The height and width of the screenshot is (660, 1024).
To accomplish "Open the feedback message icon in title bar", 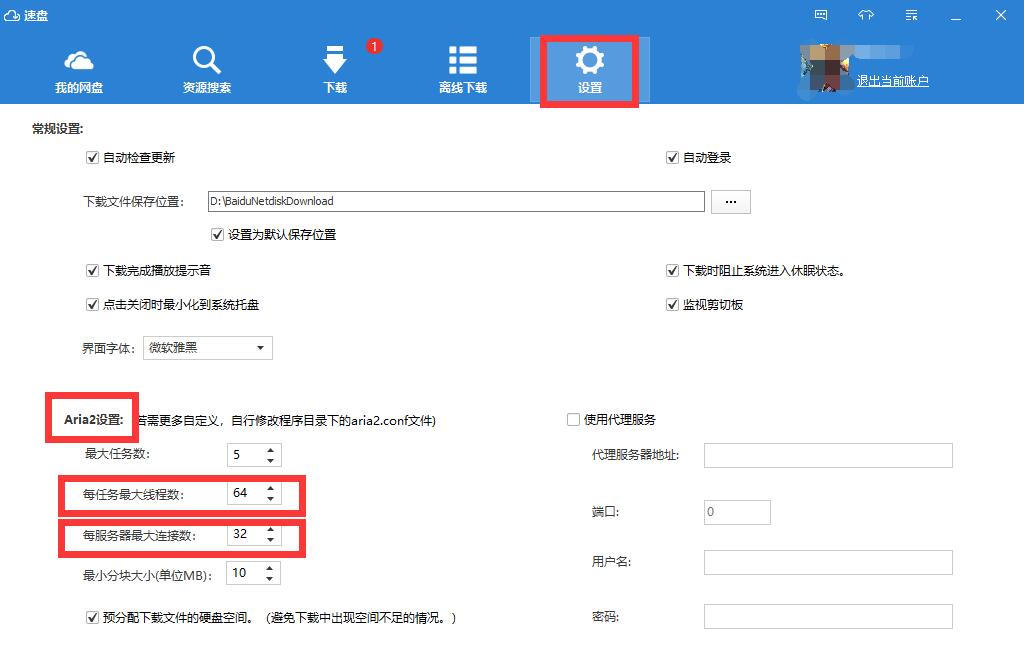I will point(821,15).
